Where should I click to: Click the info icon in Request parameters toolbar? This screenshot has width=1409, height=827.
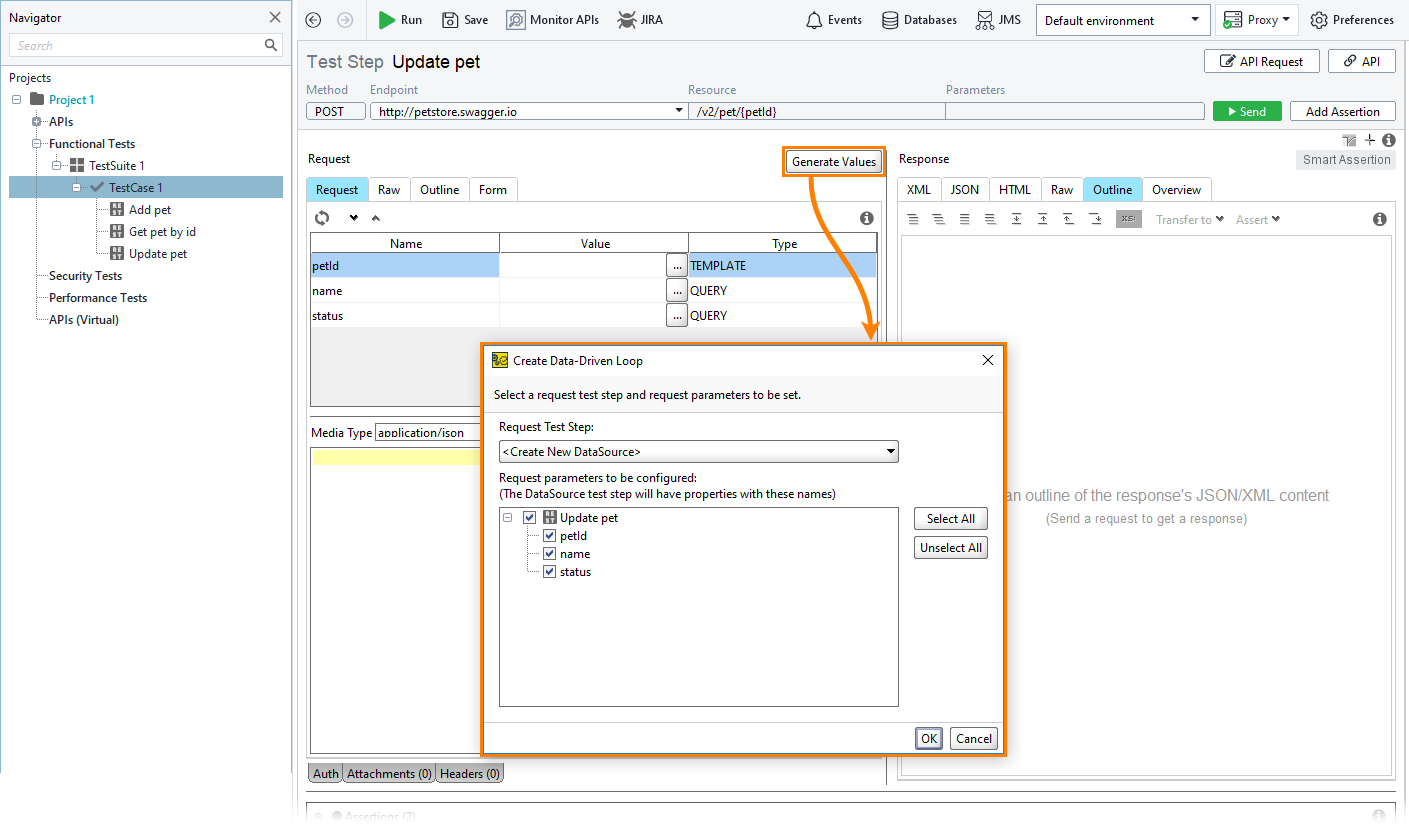pyautogui.click(x=867, y=218)
